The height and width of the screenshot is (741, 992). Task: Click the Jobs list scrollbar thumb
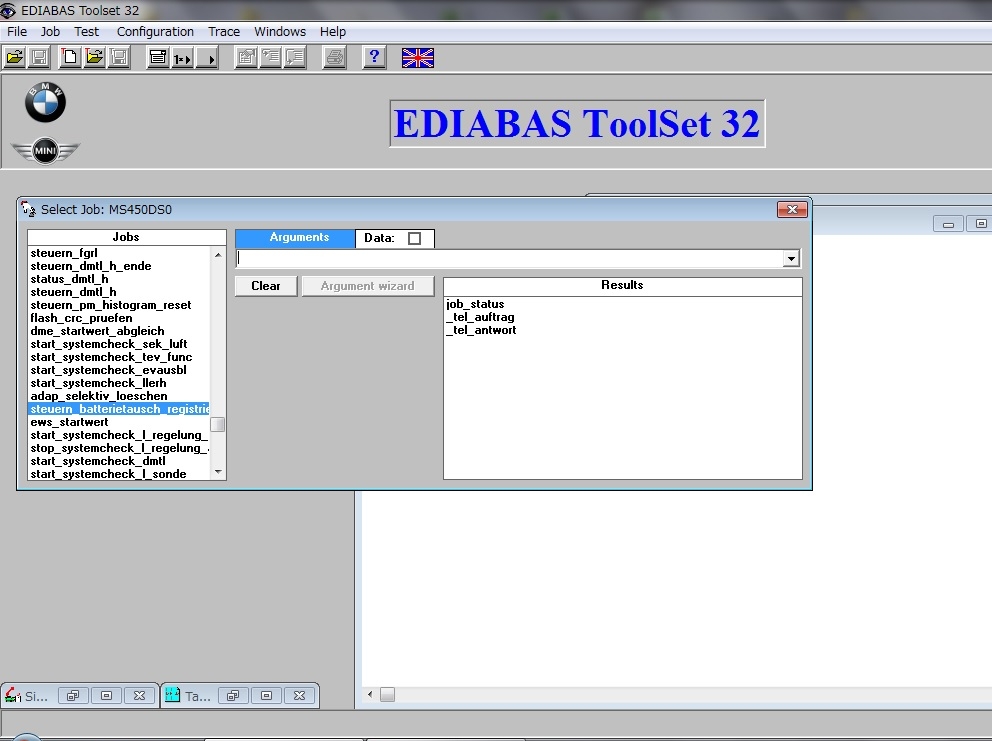coord(218,424)
